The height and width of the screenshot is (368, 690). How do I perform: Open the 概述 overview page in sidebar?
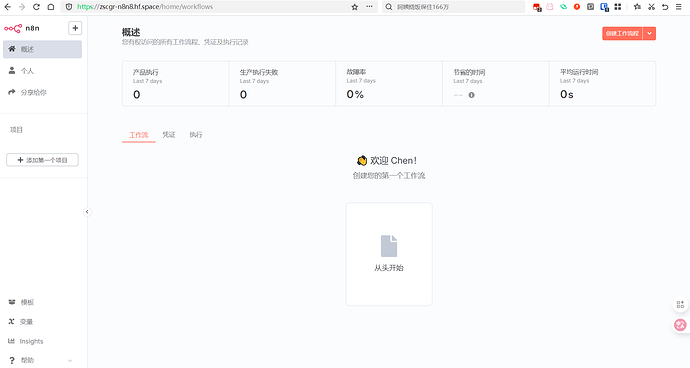[42, 49]
